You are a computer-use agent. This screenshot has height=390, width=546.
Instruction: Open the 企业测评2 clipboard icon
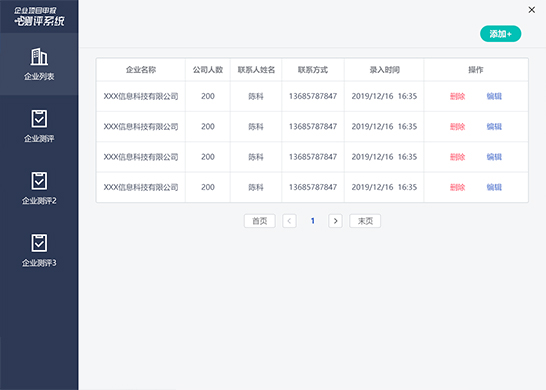pyautogui.click(x=39, y=181)
